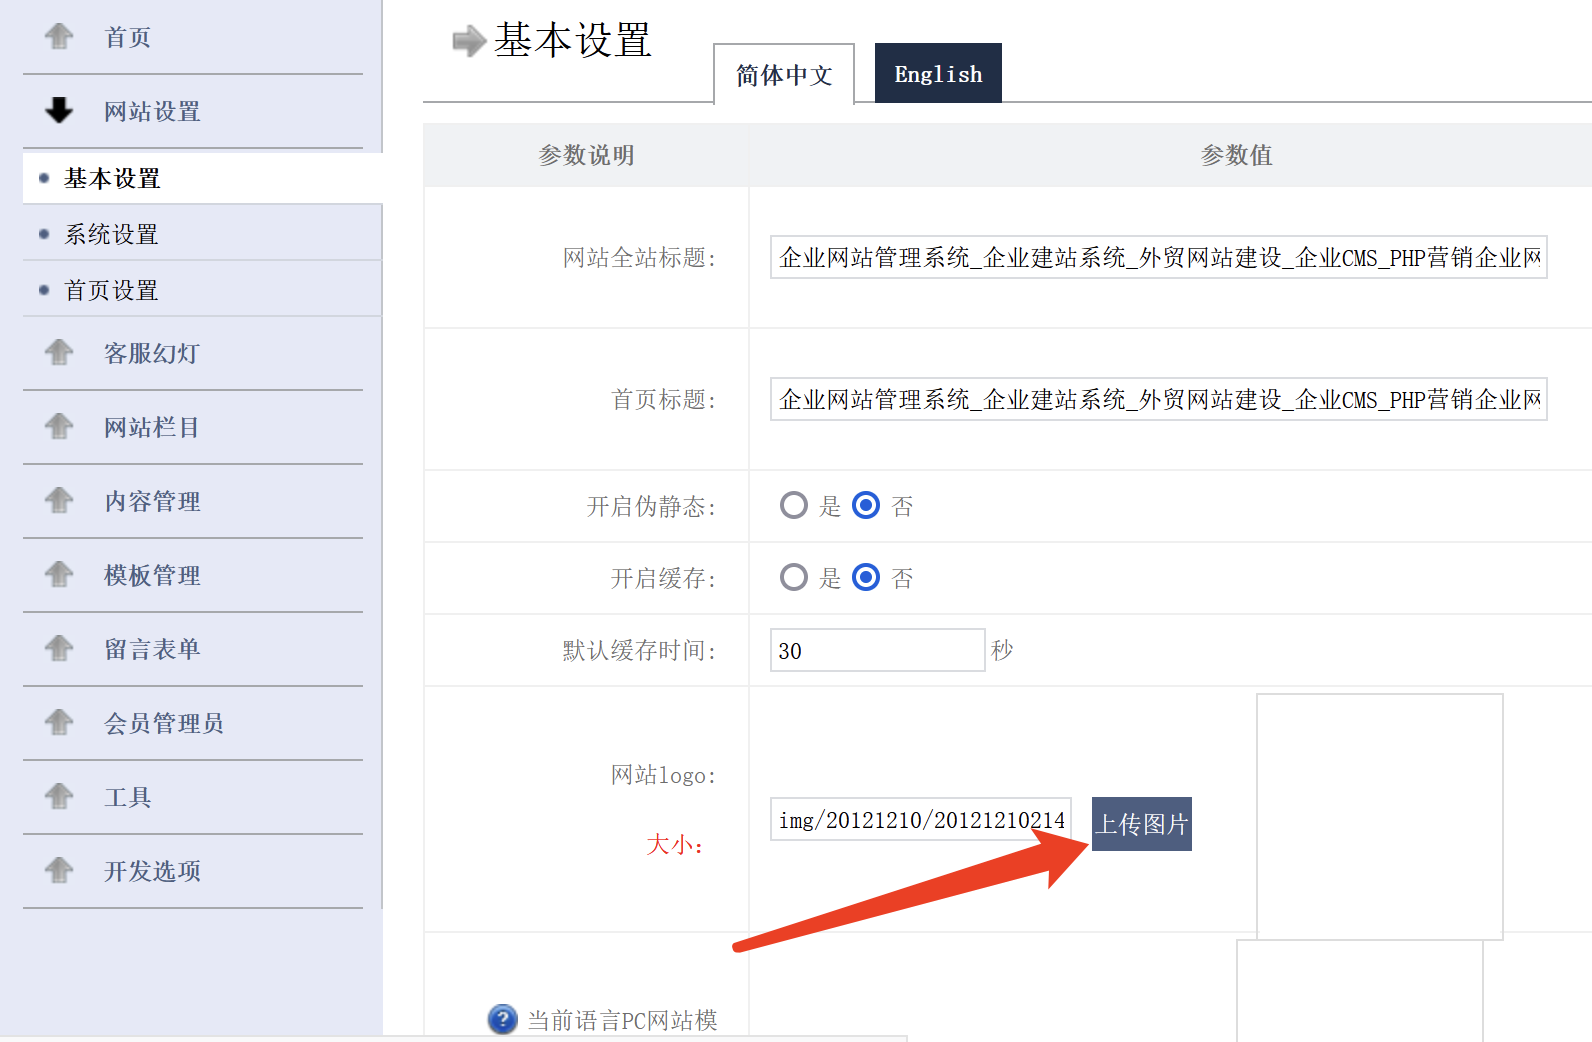Click the blue question mark help icon
1592x1042 pixels.
(x=502, y=1019)
